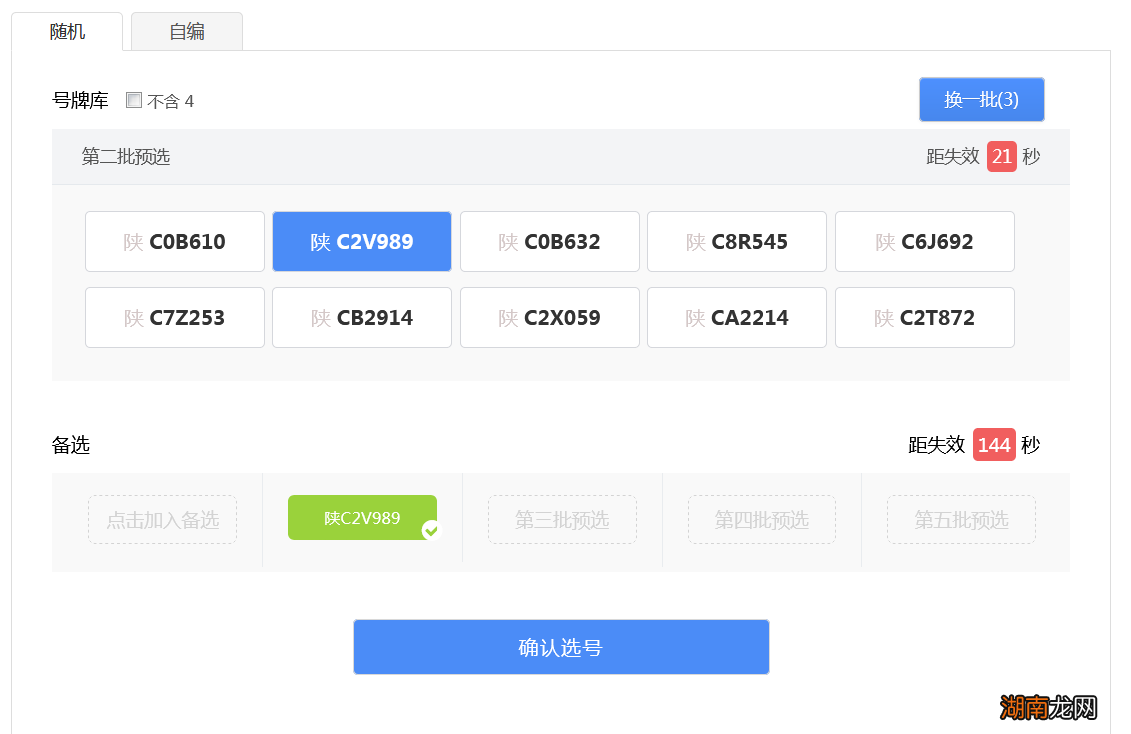The image size is (1131, 734).
Task: Click the 第五批预选 placeholder slot
Action: point(961,520)
